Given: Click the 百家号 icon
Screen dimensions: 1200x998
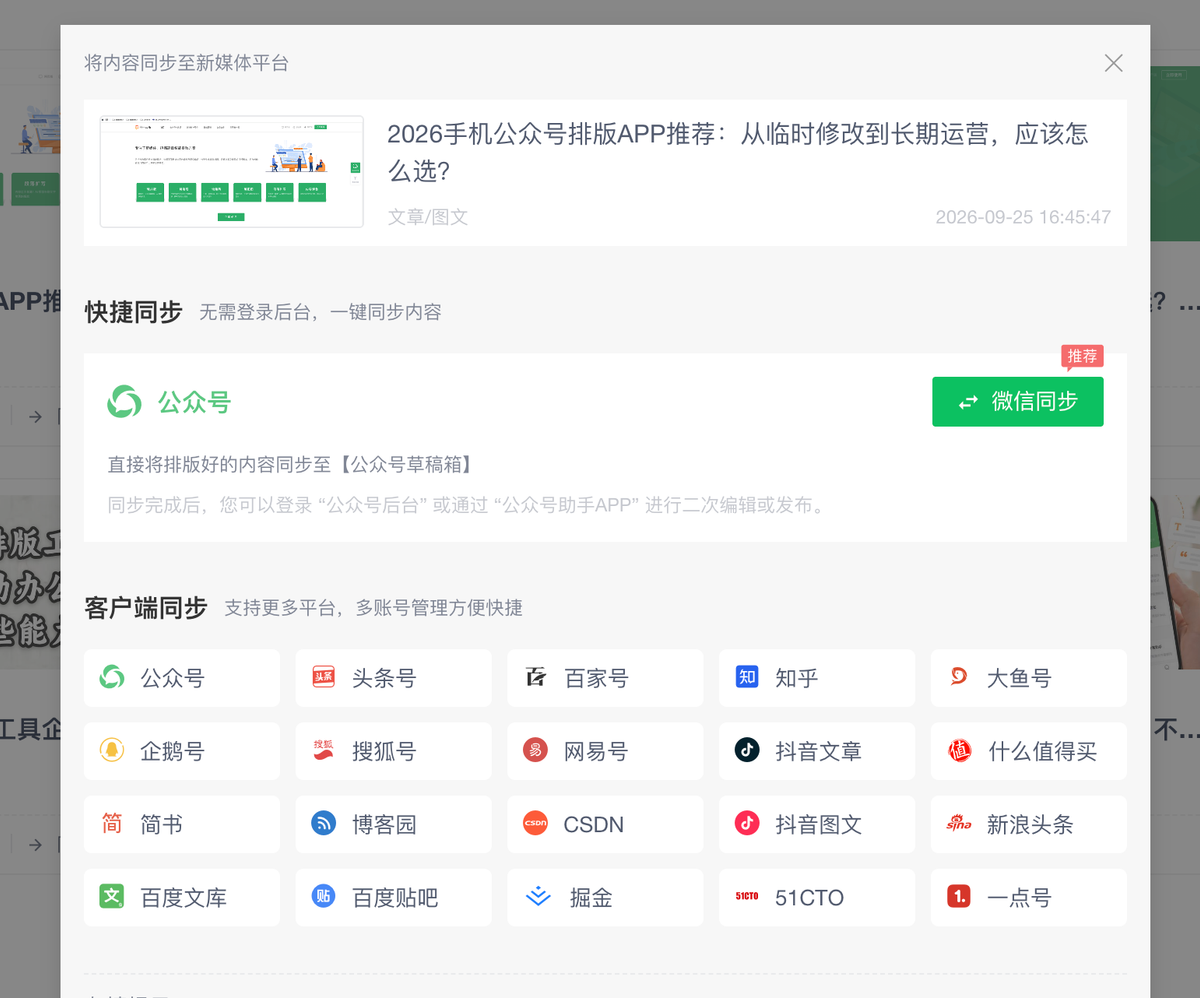Looking at the screenshot, I should coord(536,678).
